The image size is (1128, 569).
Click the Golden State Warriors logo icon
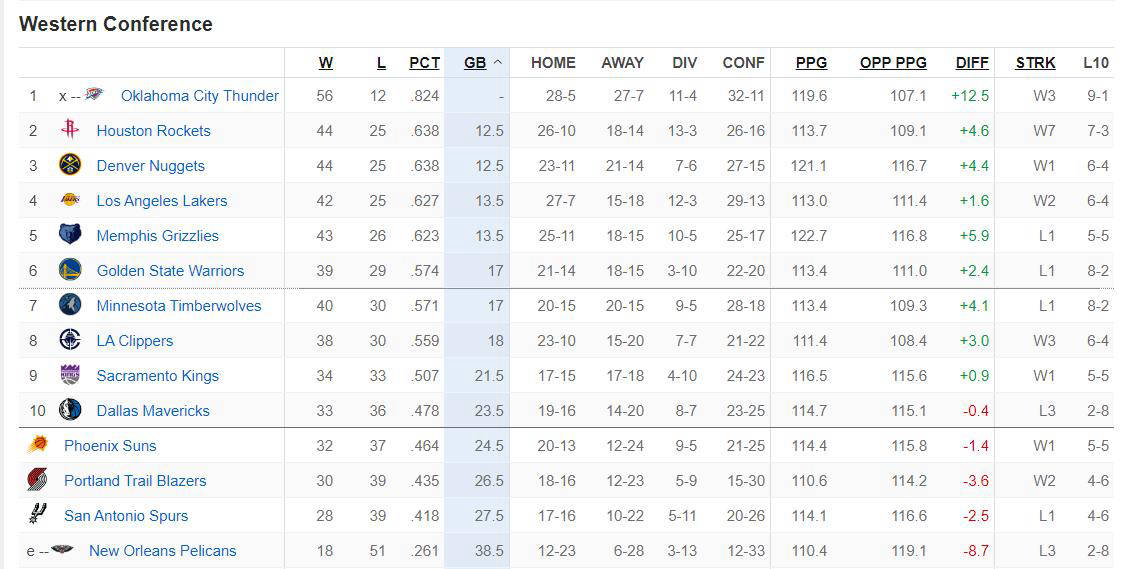[70, 270]
